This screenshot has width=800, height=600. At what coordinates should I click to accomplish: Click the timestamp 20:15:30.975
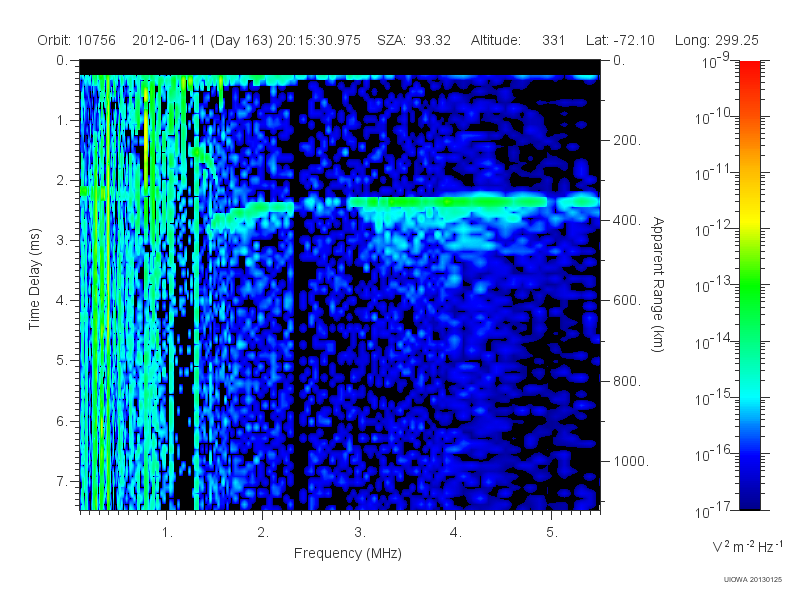tap(319, 40)
